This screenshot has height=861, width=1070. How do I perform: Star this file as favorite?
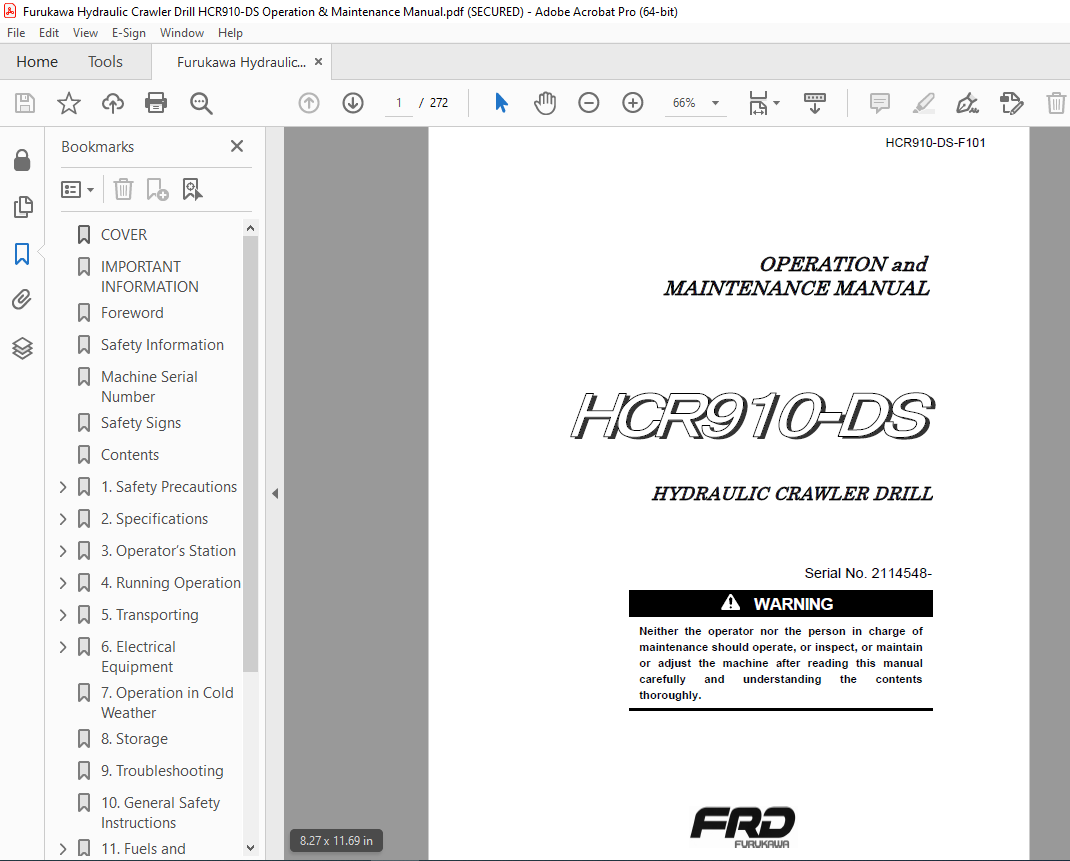(69, 103)
